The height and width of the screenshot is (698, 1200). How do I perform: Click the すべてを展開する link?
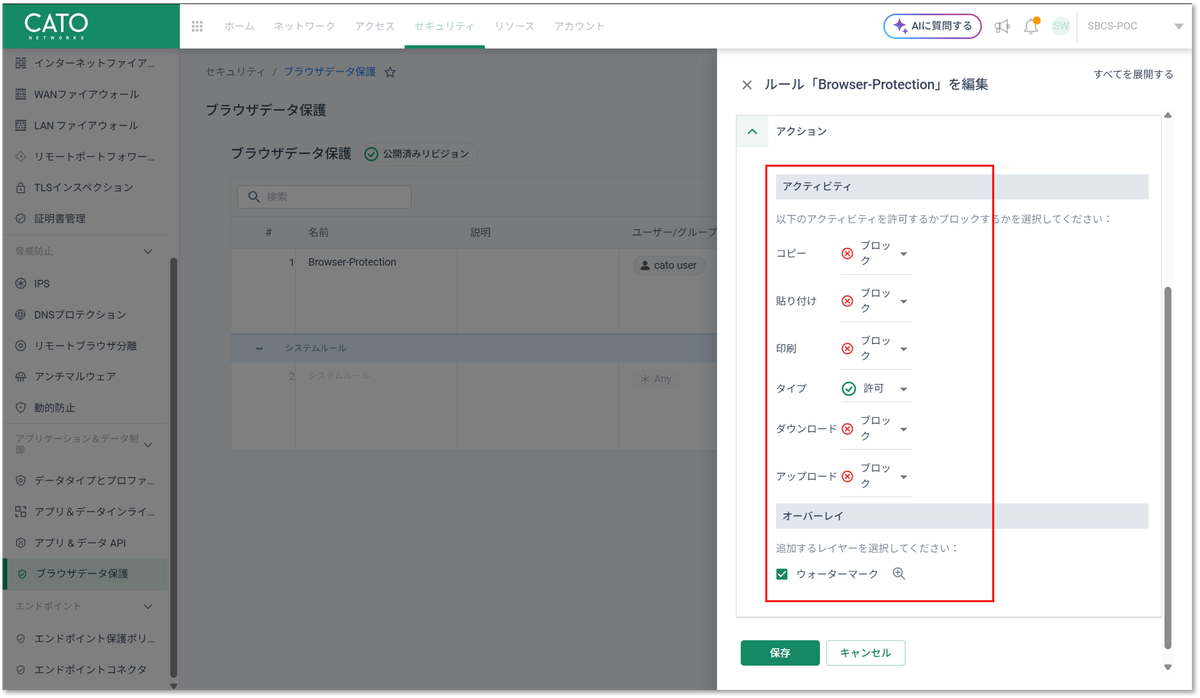[x=1135, y=74]
